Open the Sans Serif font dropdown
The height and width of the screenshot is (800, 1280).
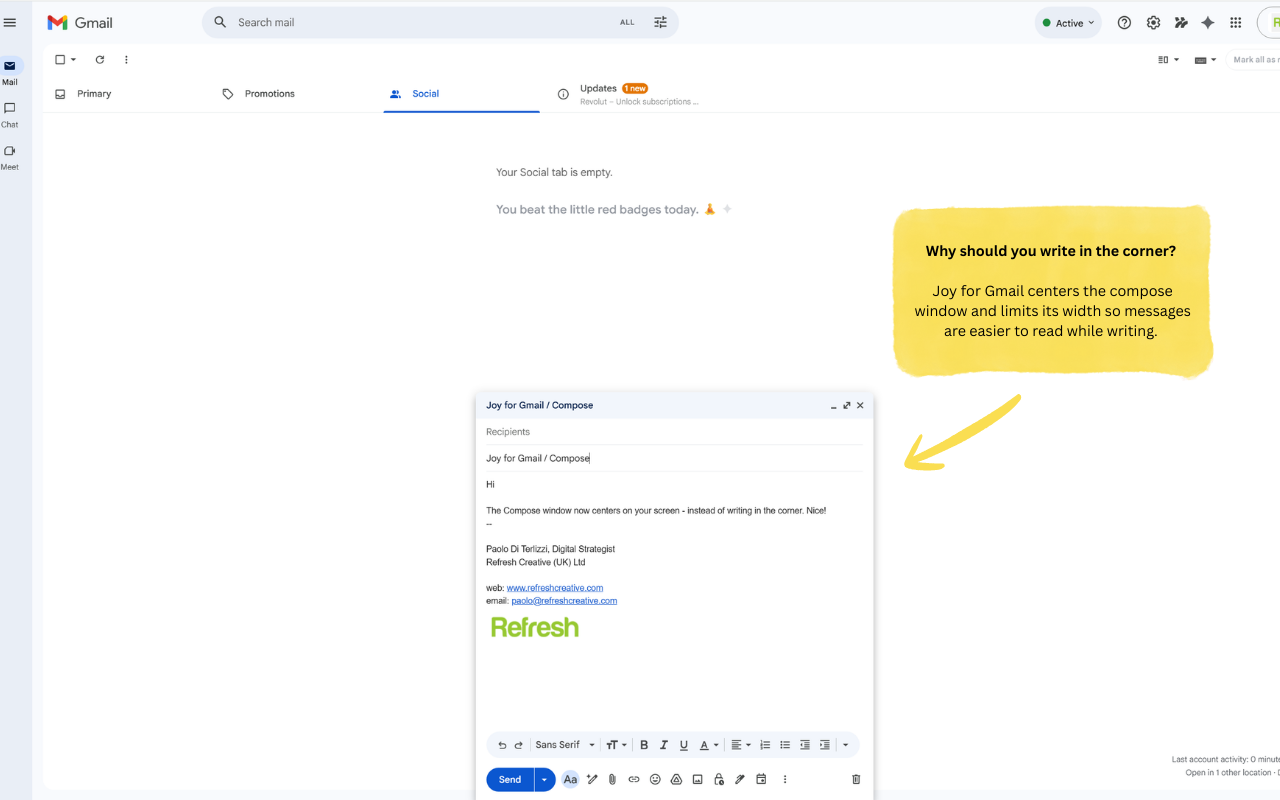pyautogui.click(x=564, y=744)
